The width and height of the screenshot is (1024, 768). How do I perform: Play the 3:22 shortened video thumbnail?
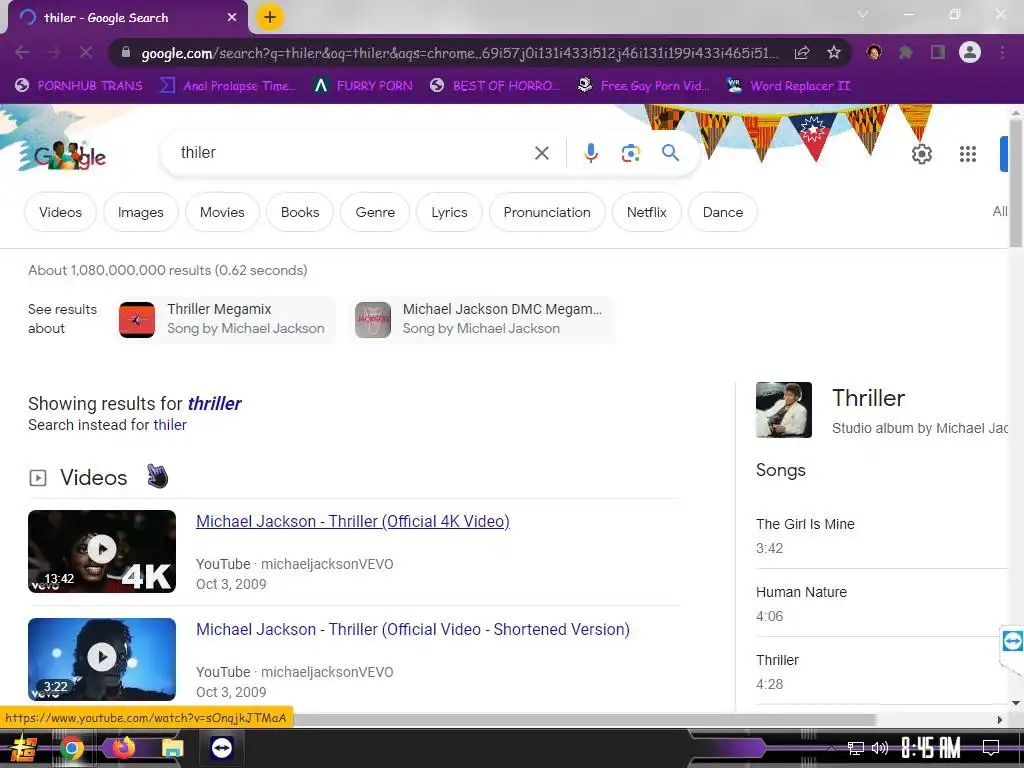[102, 659]
